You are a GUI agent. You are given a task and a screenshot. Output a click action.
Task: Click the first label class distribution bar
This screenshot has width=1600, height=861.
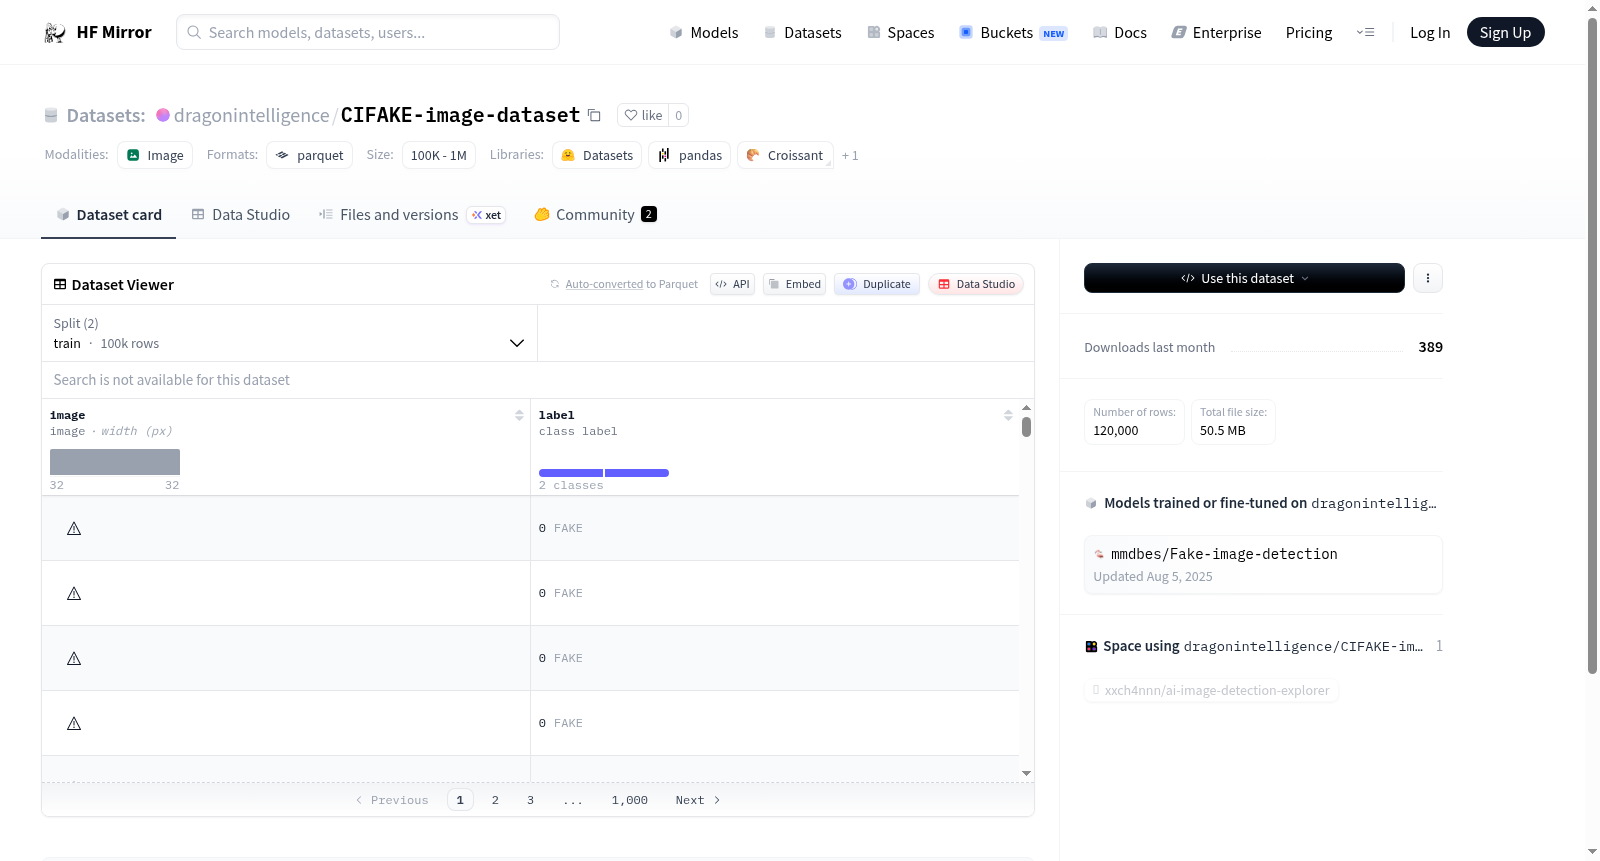(x=571, y=473)
